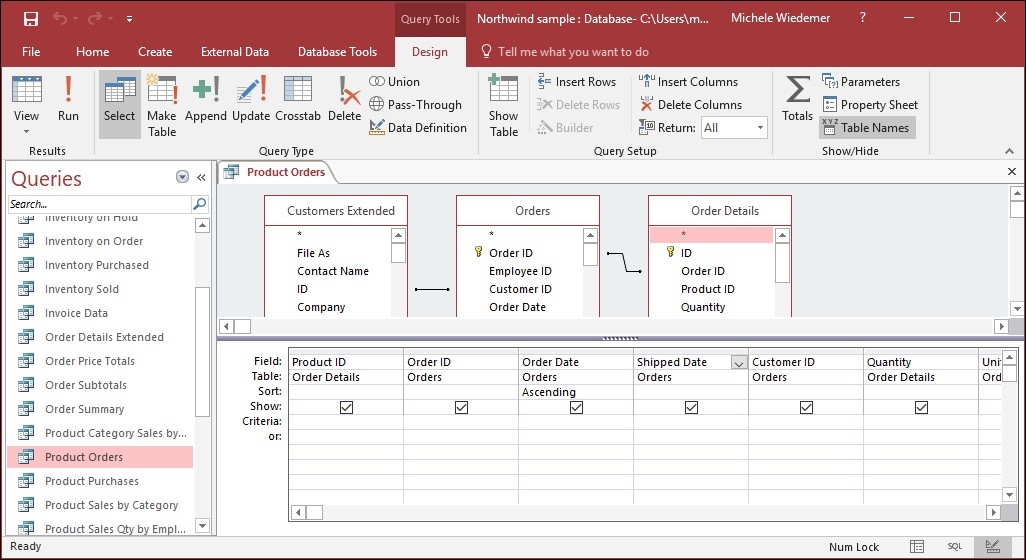Open the Redo dropdown arrow in title bar
The image size is (1026, 560).
(x=109, y=19)
